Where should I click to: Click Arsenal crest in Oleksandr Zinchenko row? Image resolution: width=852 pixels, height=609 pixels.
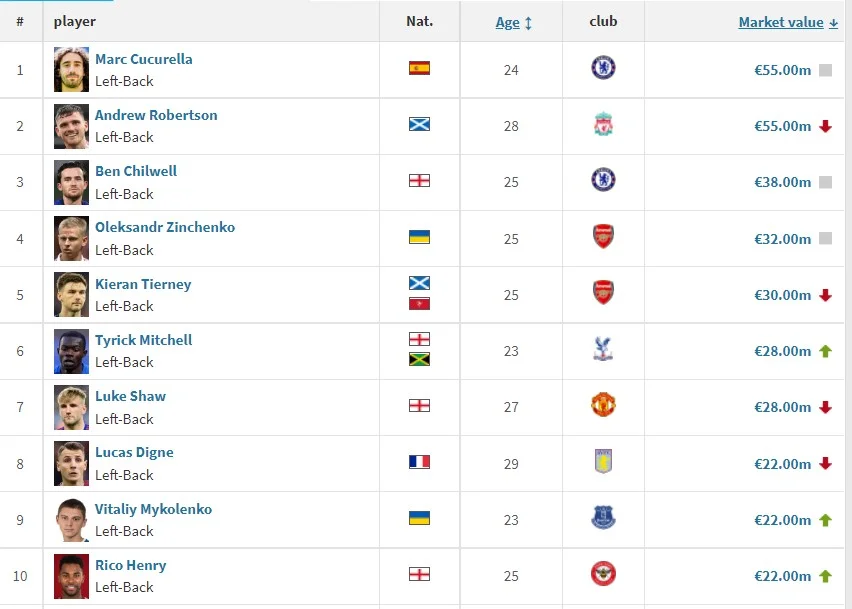pos(603,237)
